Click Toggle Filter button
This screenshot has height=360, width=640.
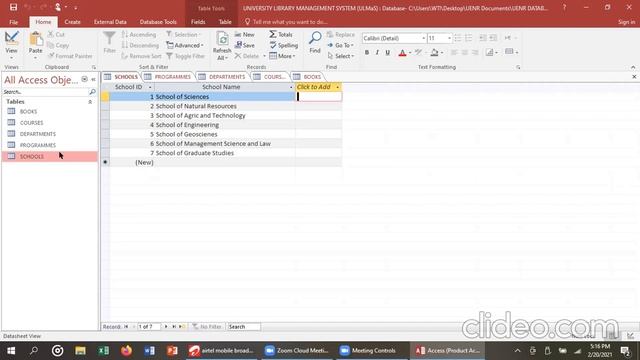pos(186,56)
